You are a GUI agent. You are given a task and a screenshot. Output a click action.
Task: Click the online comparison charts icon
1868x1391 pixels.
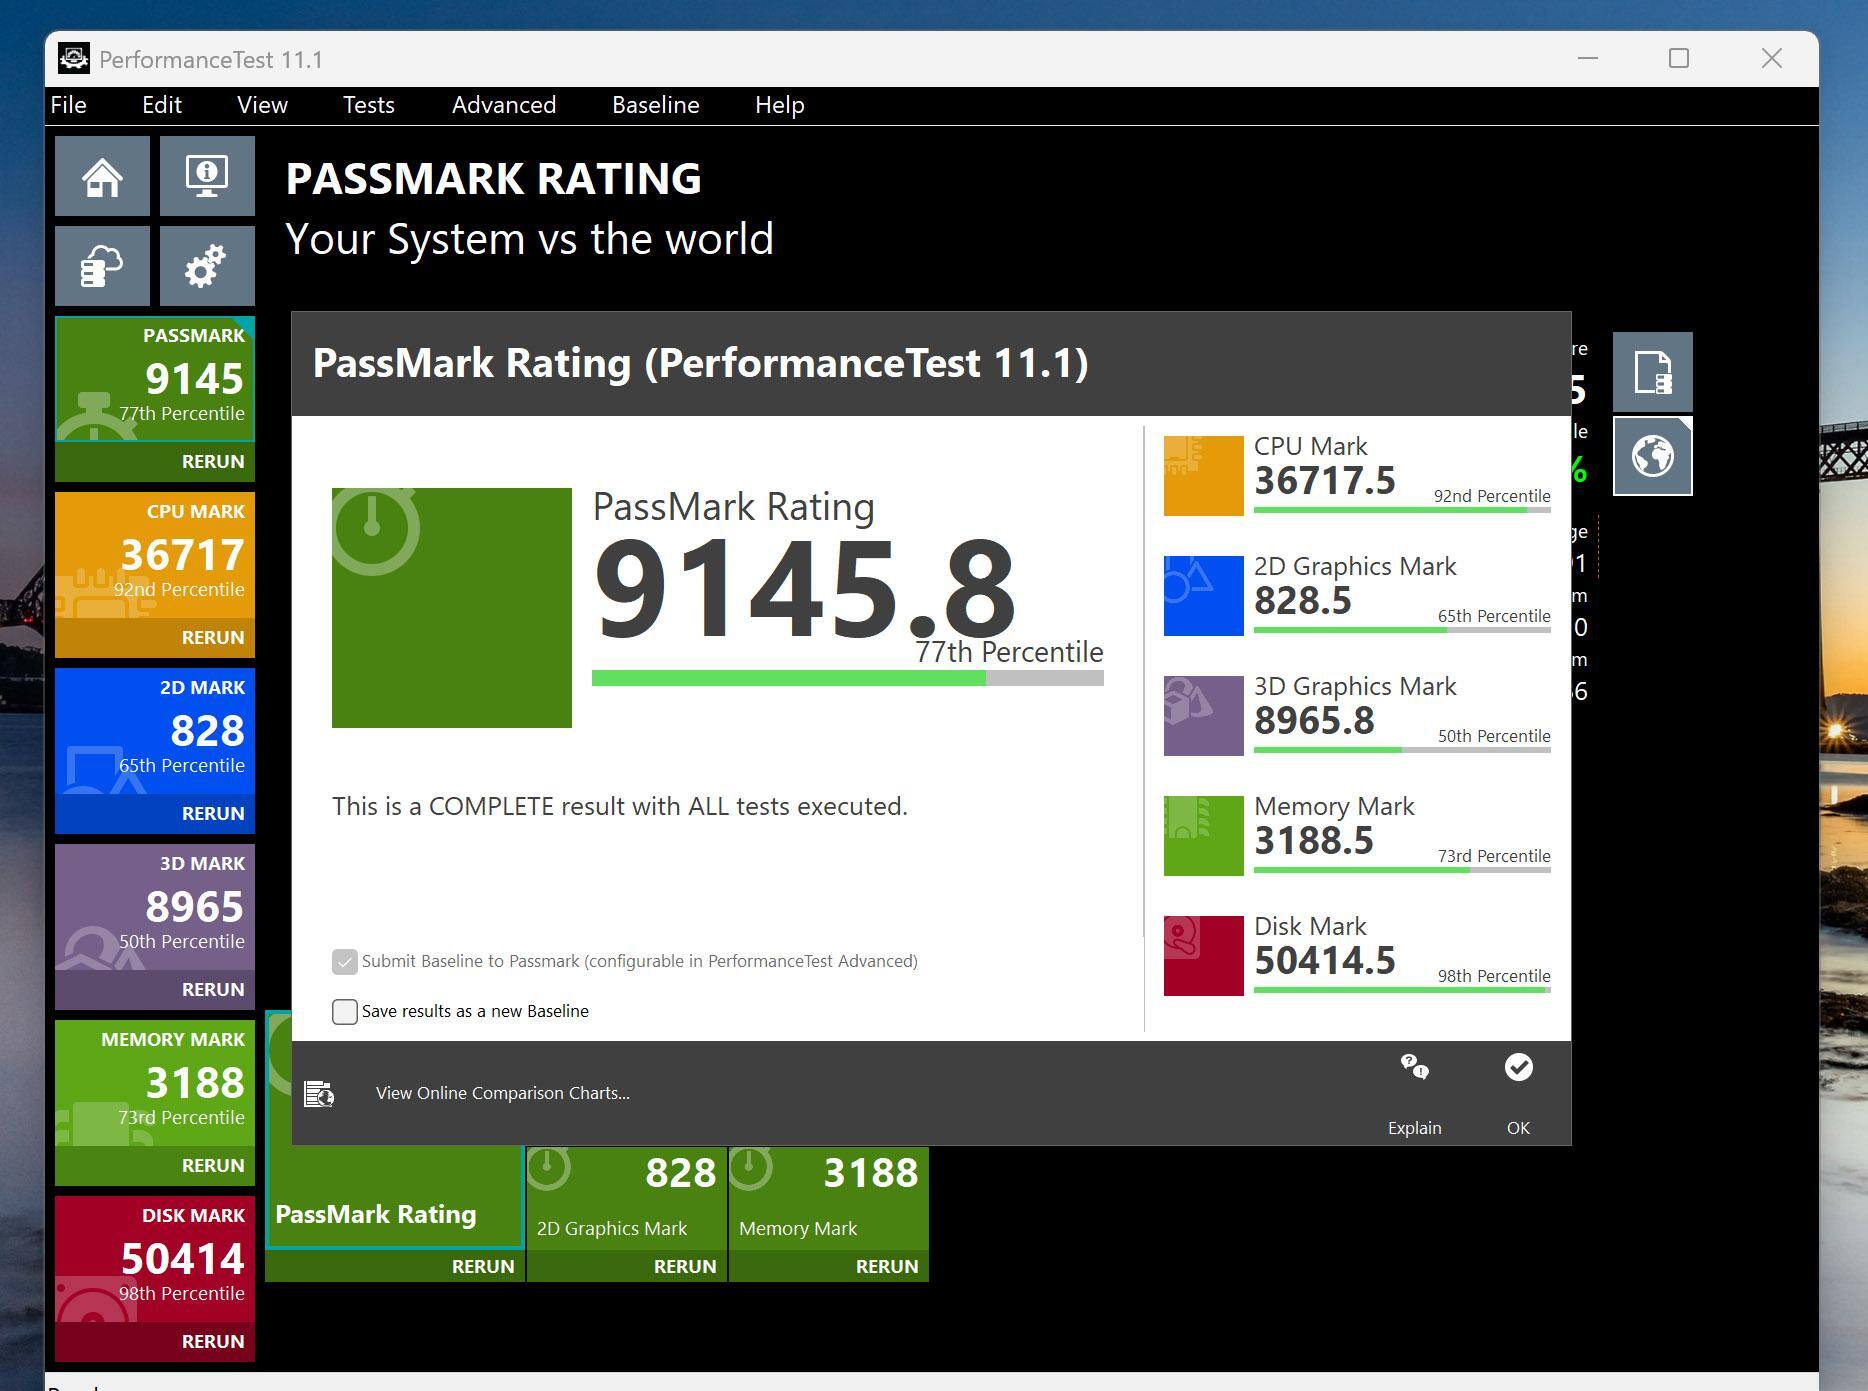(319, 1094)
